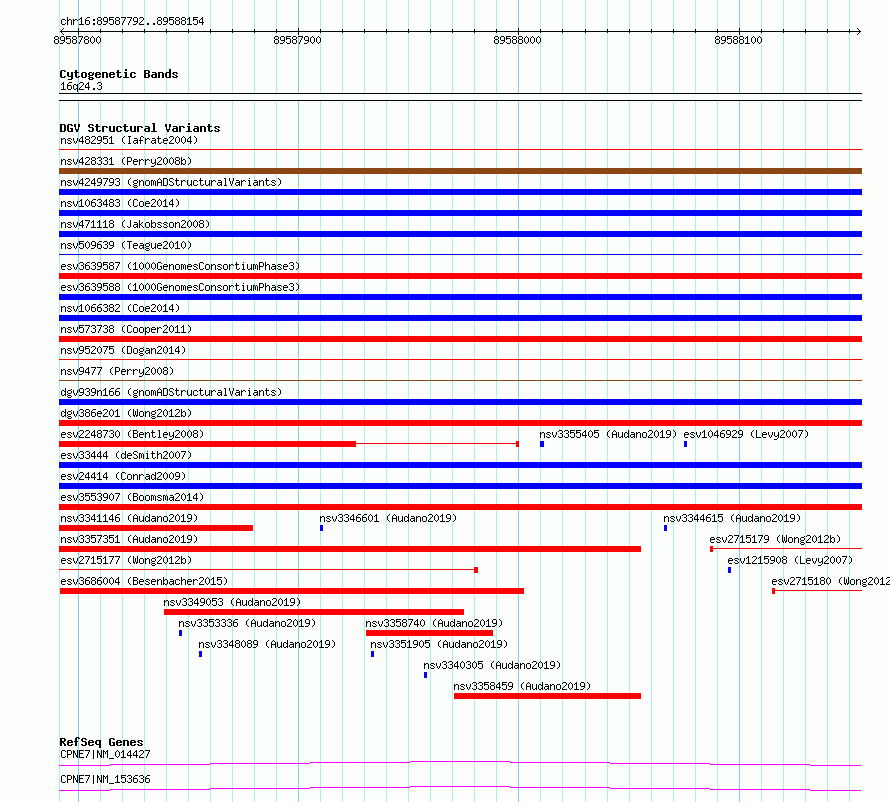Open the esv2715180 label at right edge
The width and height of the screenshot is (890, 802).
[830, 581]
